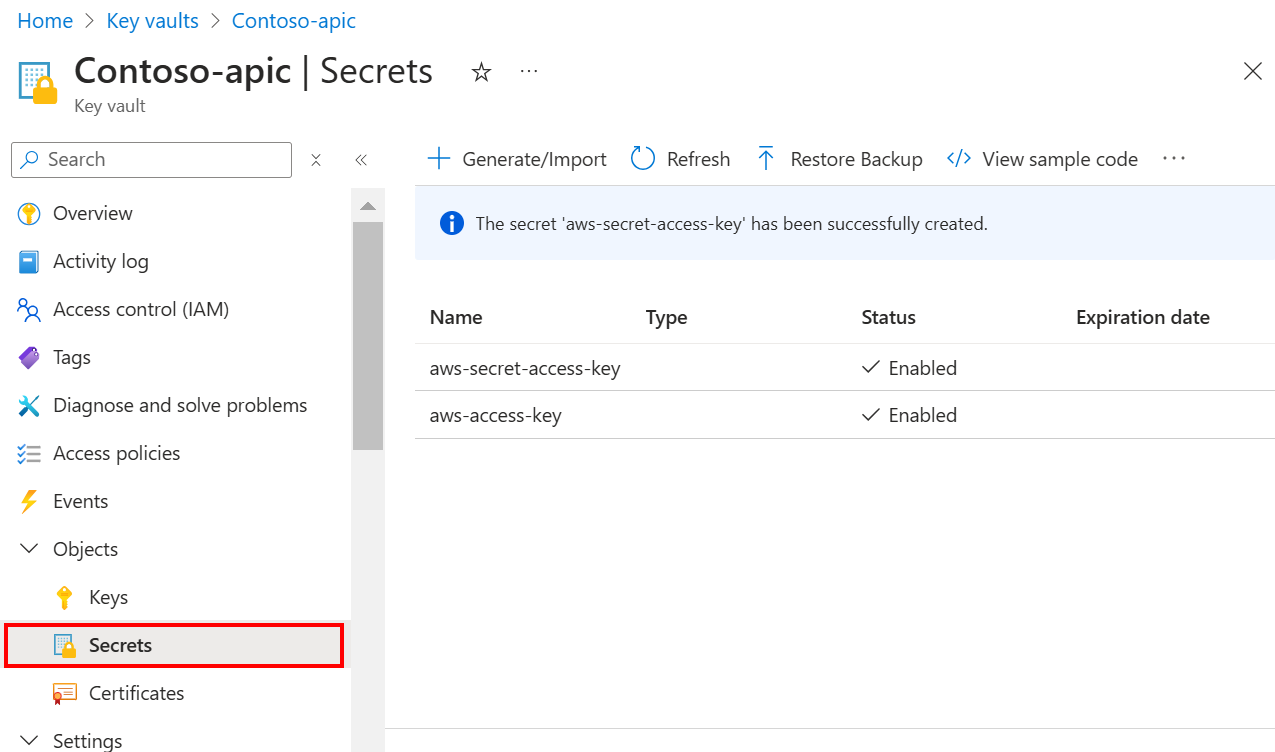Viewport: 1275px width, 752px height.
Task: Open View sample code
Action: point(1042,158)
